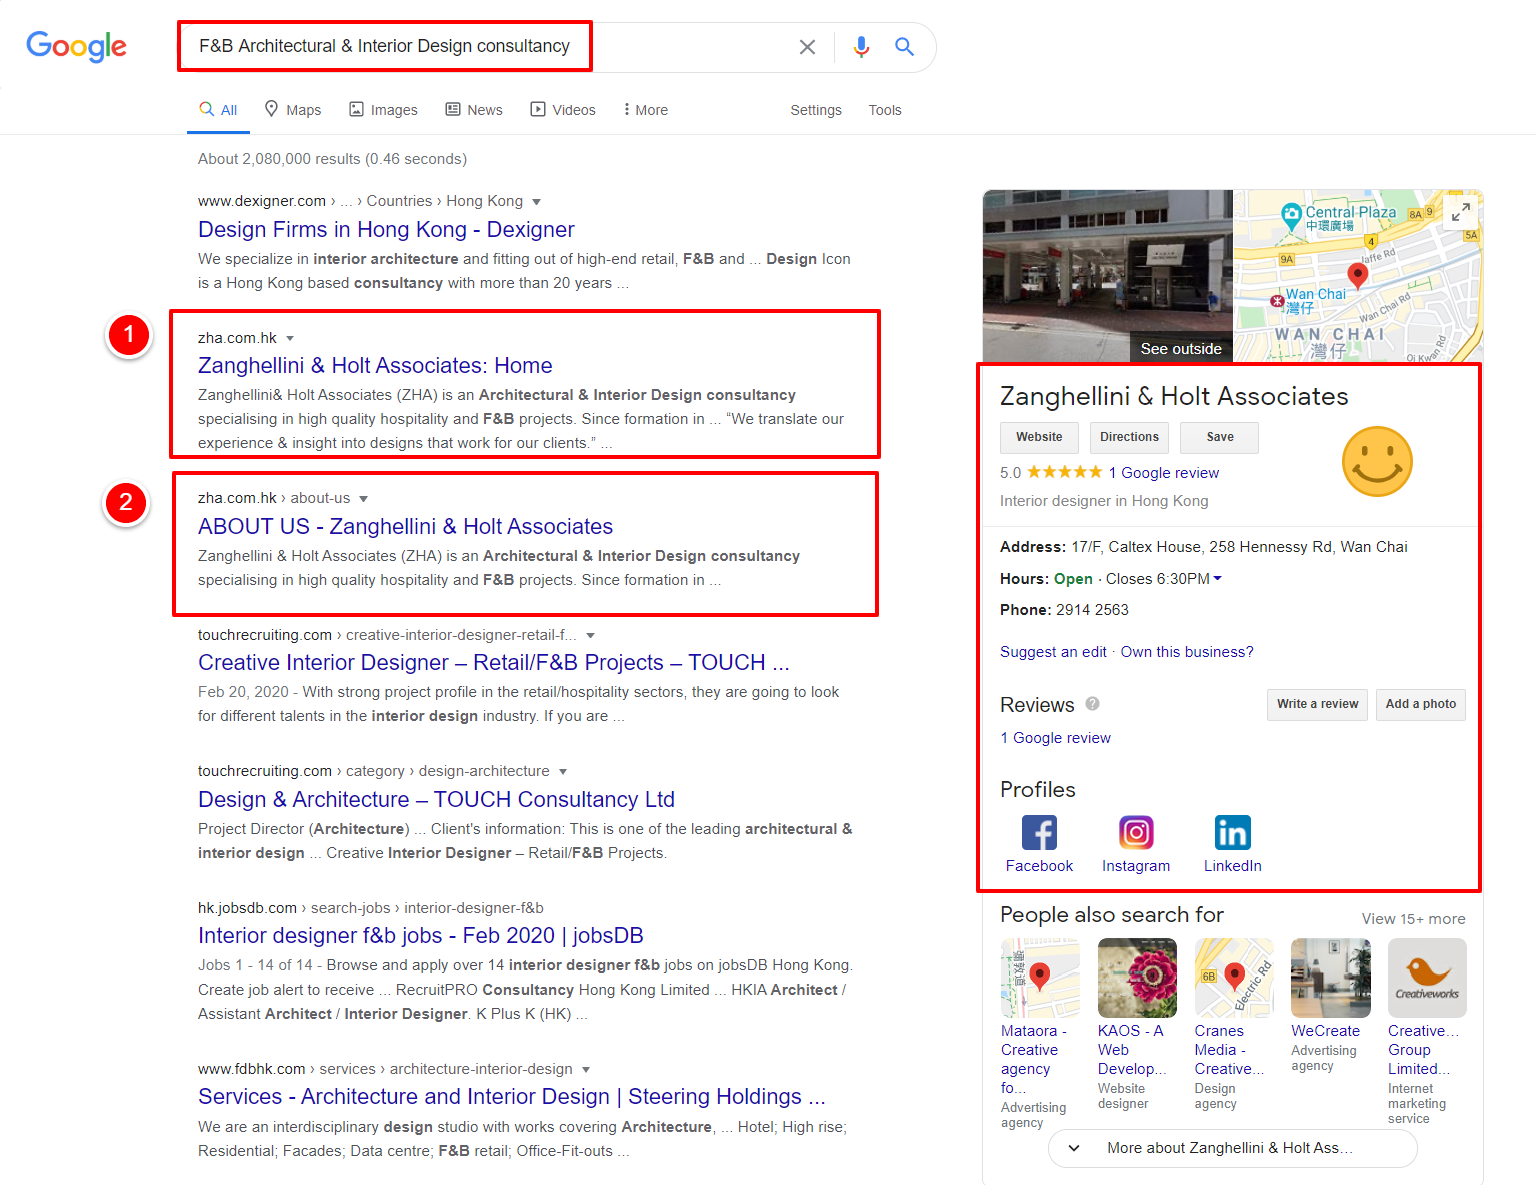The image size is (1536, 1185).
Task: Click the Save button
Action: click(1219, 438)
